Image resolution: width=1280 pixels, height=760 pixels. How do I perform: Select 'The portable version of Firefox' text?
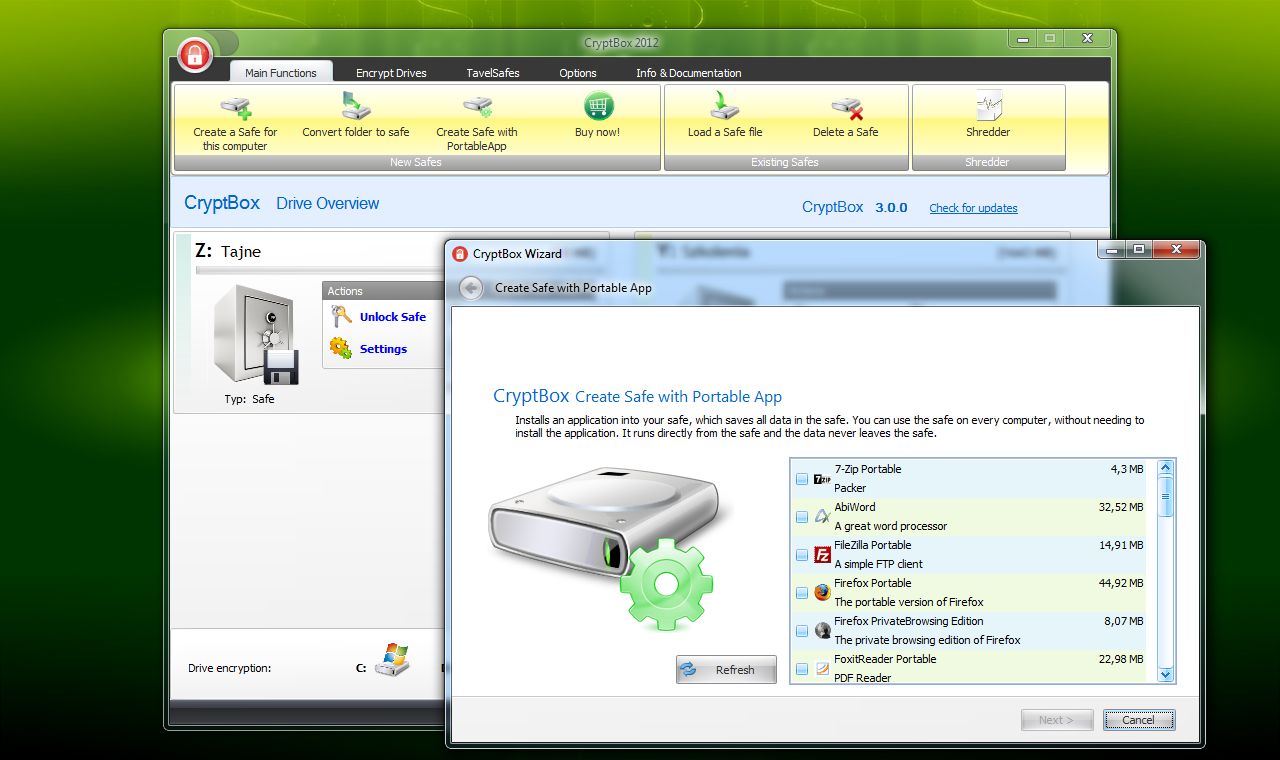point(909,602)
